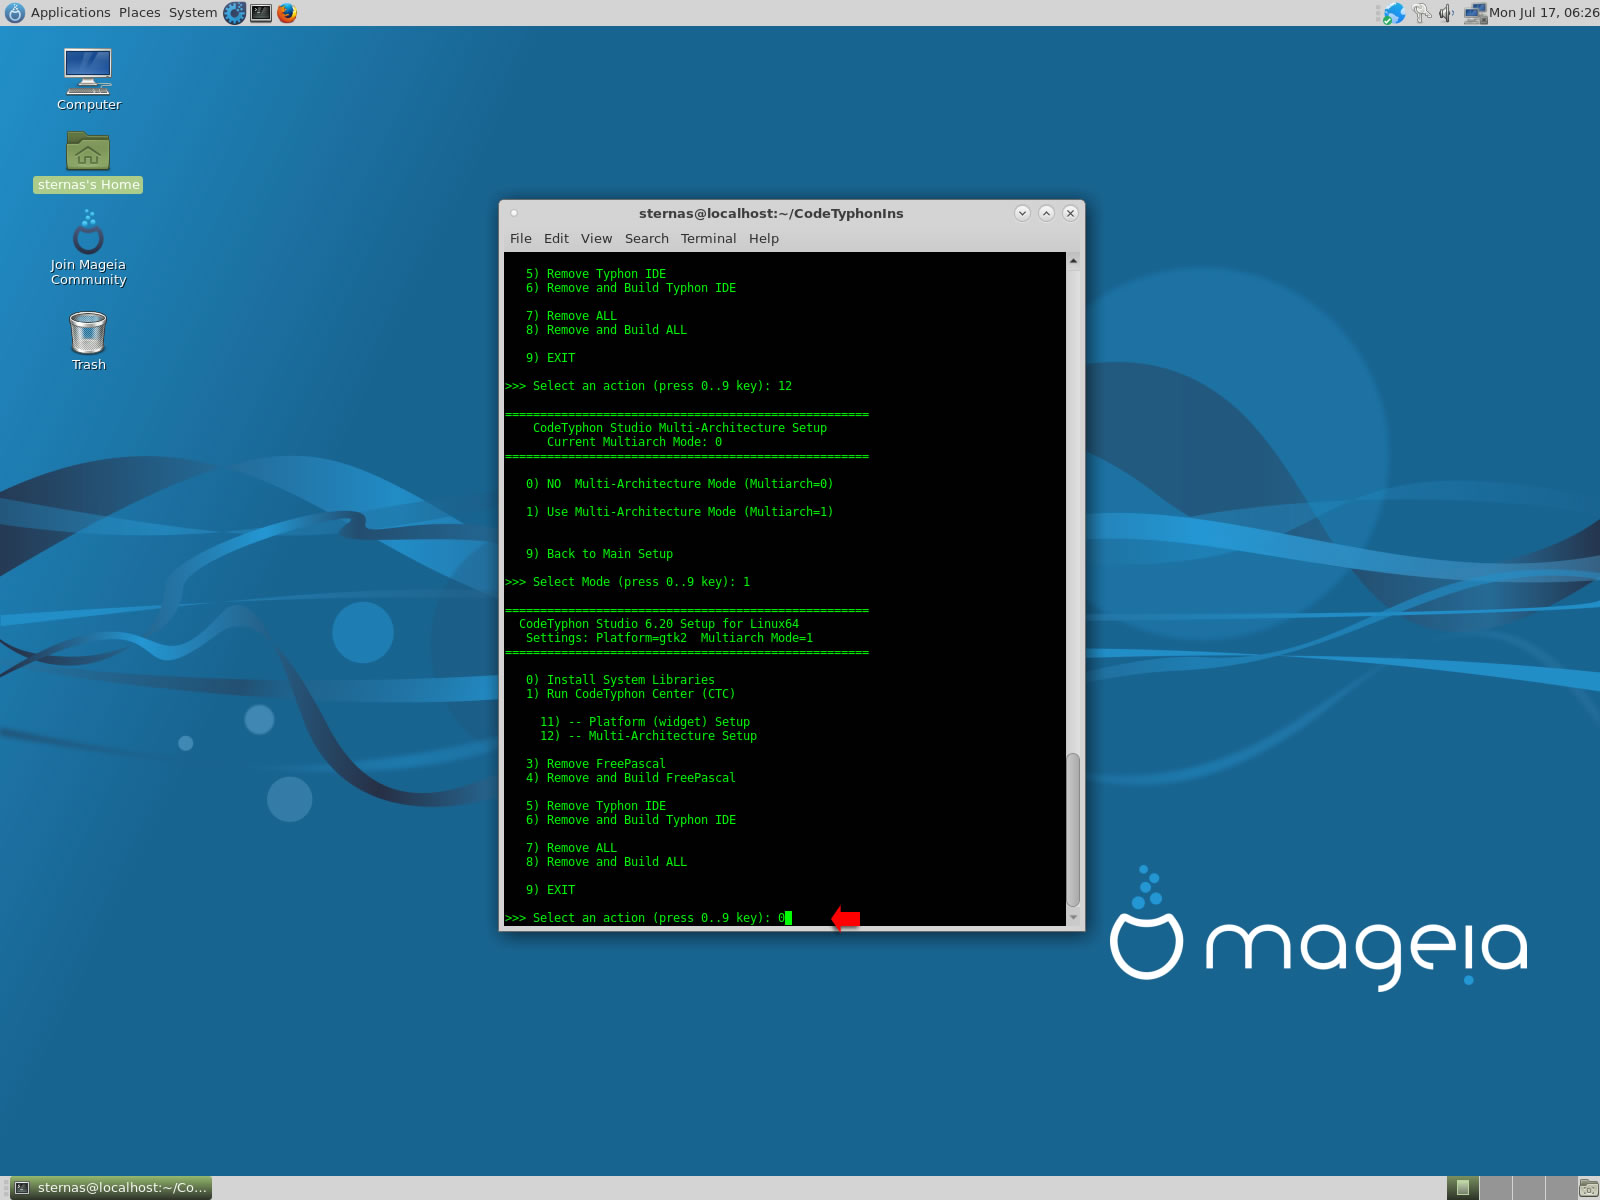Image resolution: width=1600 pixels, height=1200 pixels.
Task: Switch to the third workspace
Action: pos(1529,1188)
